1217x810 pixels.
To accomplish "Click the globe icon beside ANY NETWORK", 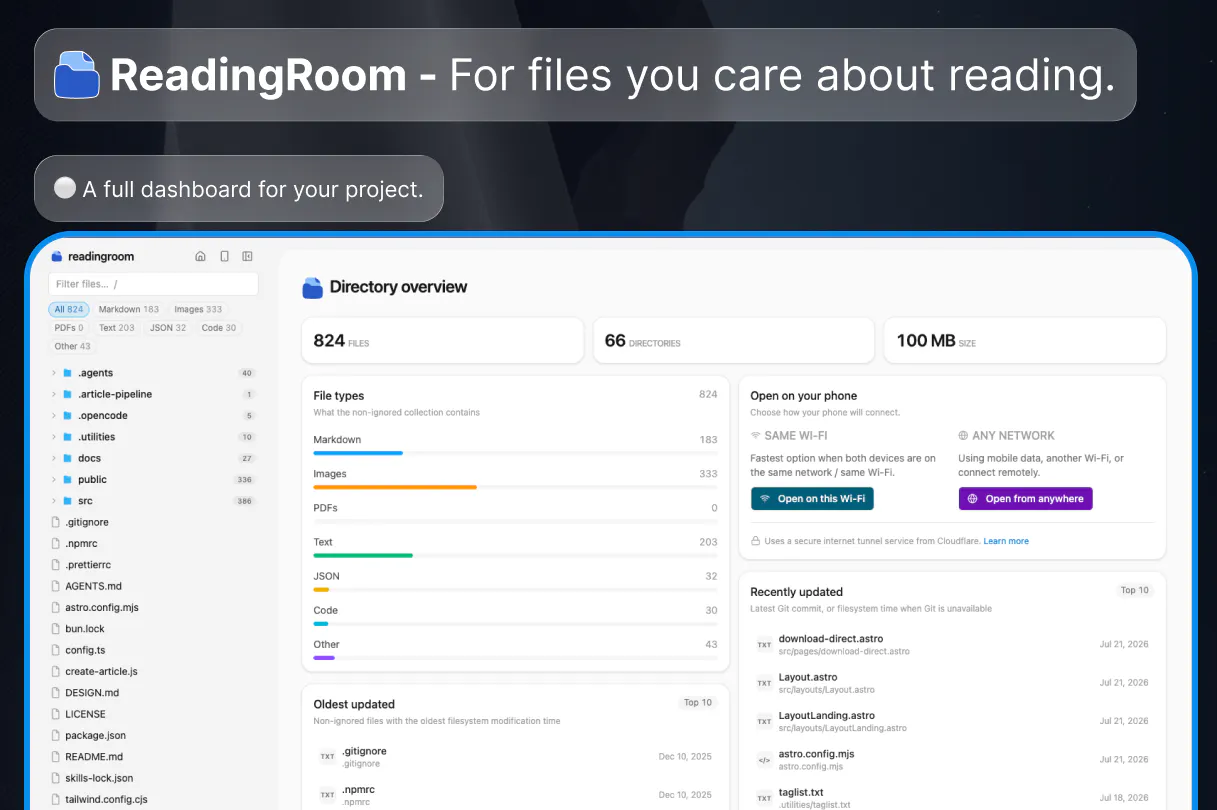I will (x=963, y=436).
